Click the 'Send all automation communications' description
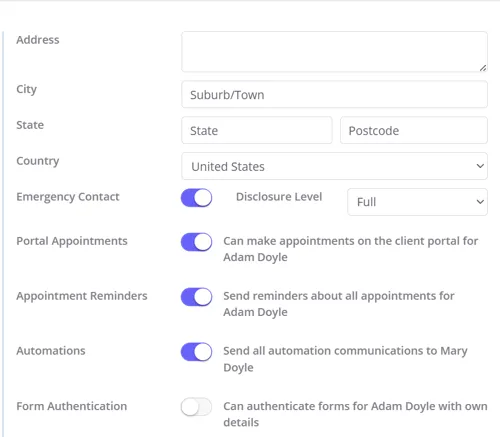Screen dimensions: 500x437 click(345, 359)
